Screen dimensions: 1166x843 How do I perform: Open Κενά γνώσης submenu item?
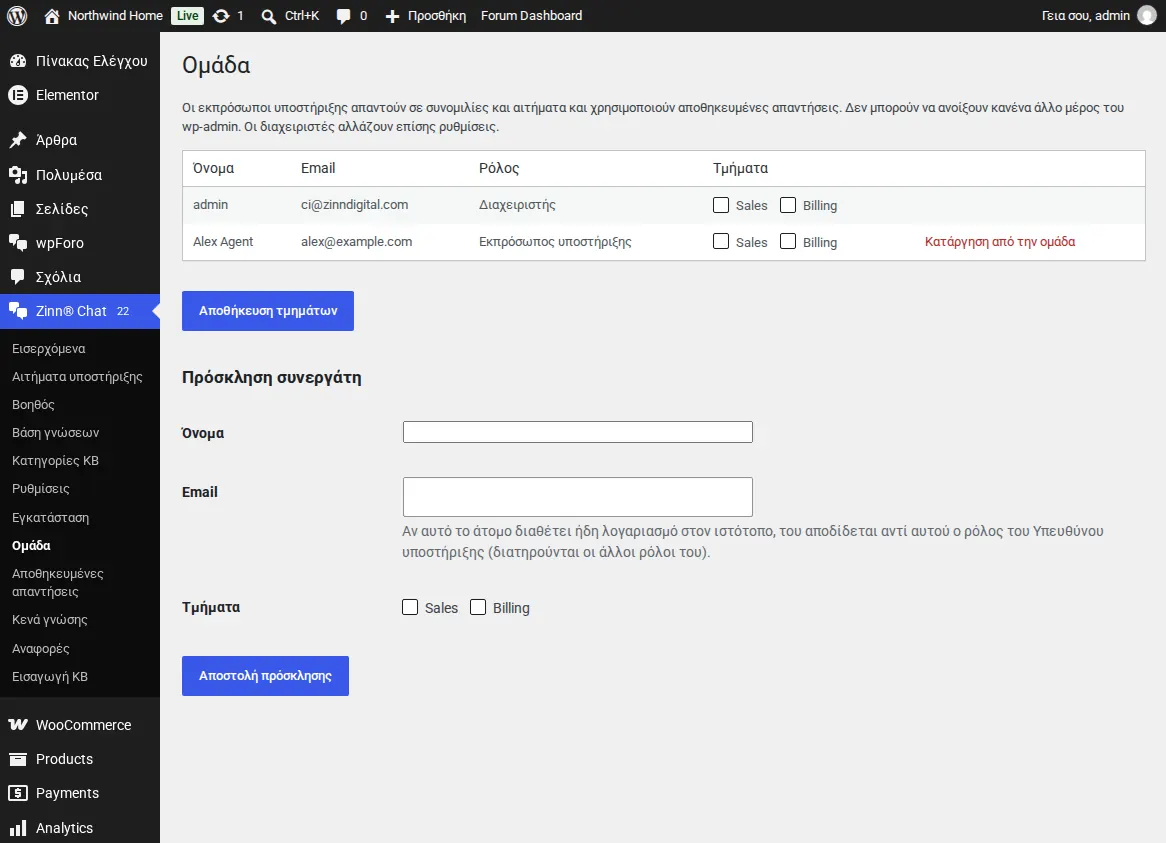click(x=50, y=619)
